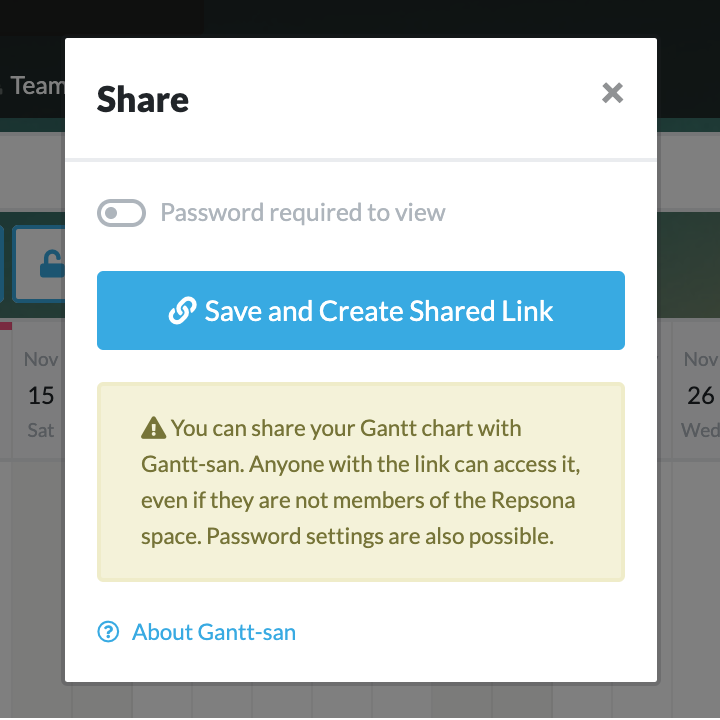The image size is (720, 720).
Task: Click the Password required to view label
Action: coord(303,213)
